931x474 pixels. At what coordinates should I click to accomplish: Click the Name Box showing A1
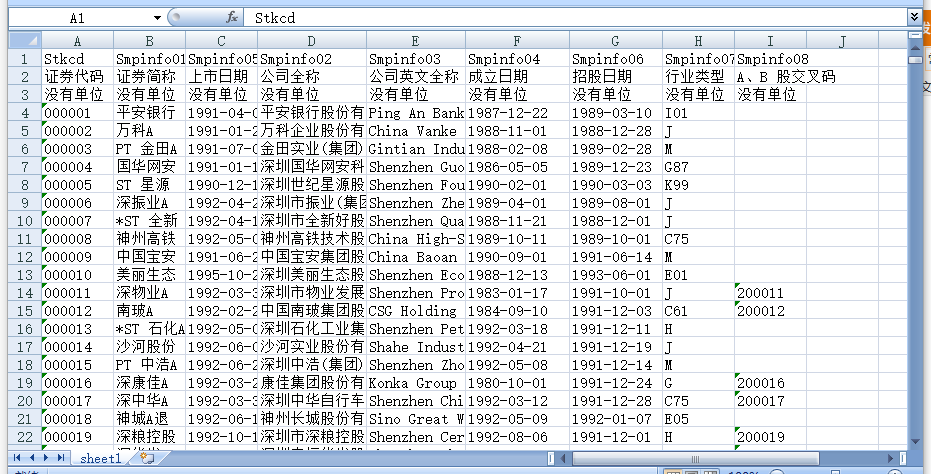click(77, 18)
